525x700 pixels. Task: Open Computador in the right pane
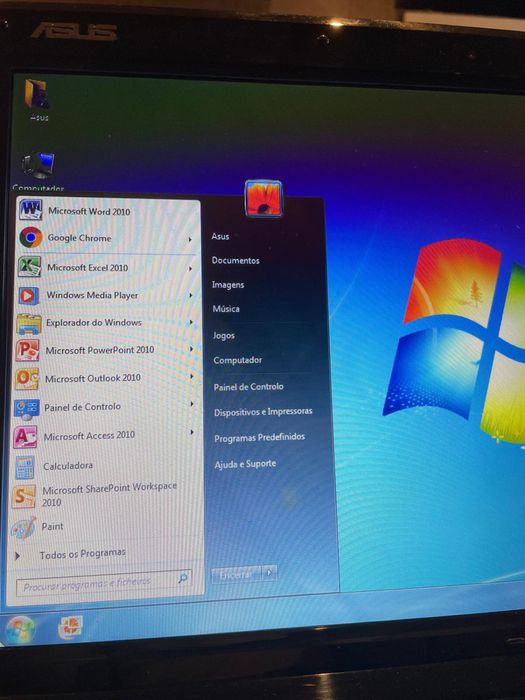[238, 360]
